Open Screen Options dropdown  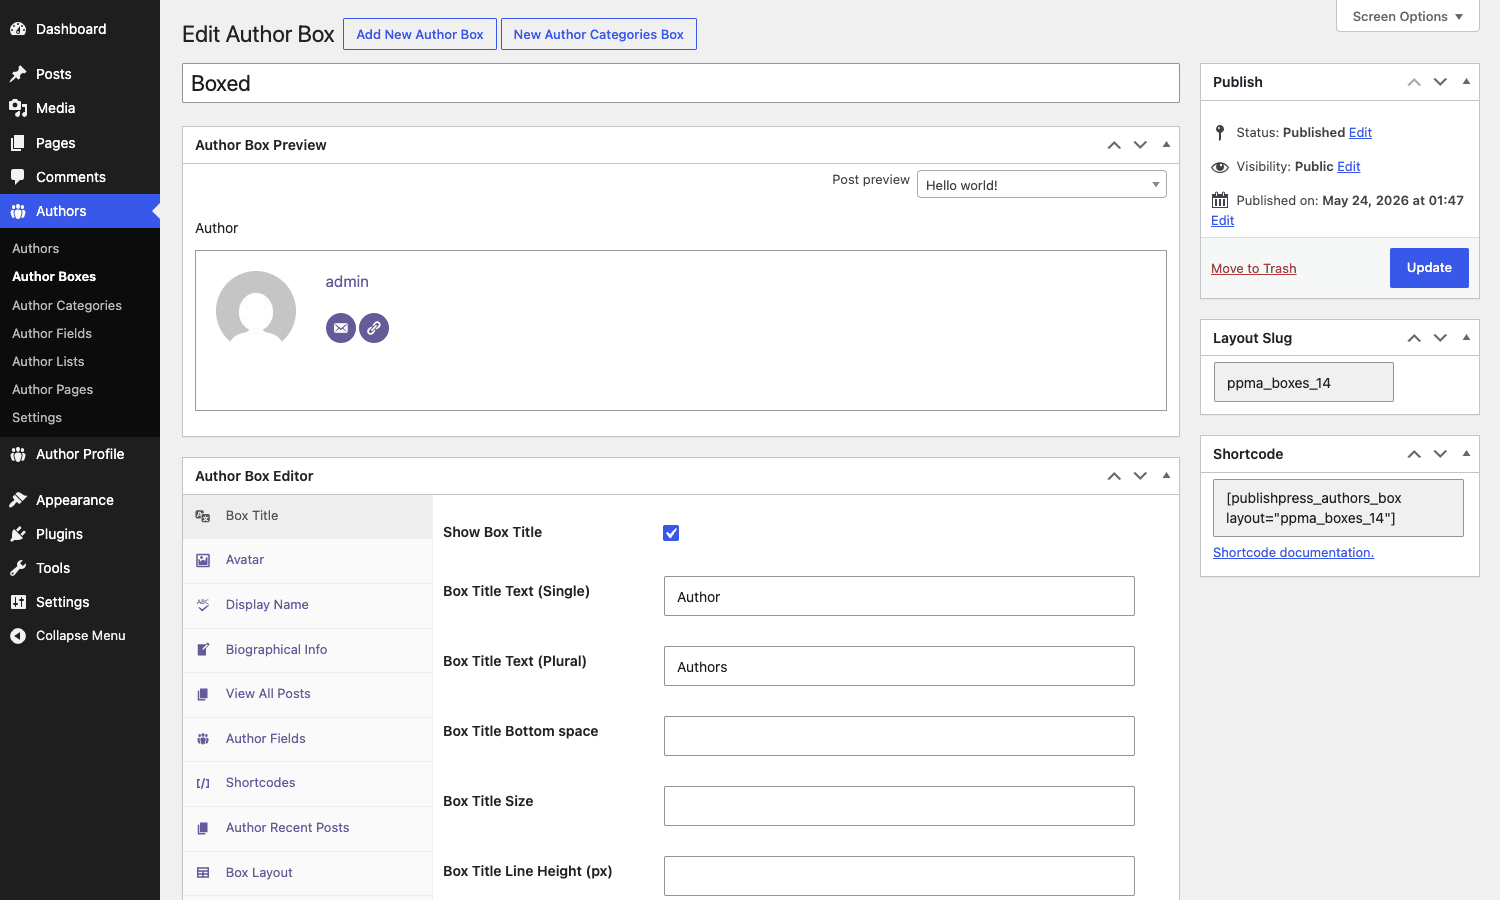click(x=1408, y=16)
